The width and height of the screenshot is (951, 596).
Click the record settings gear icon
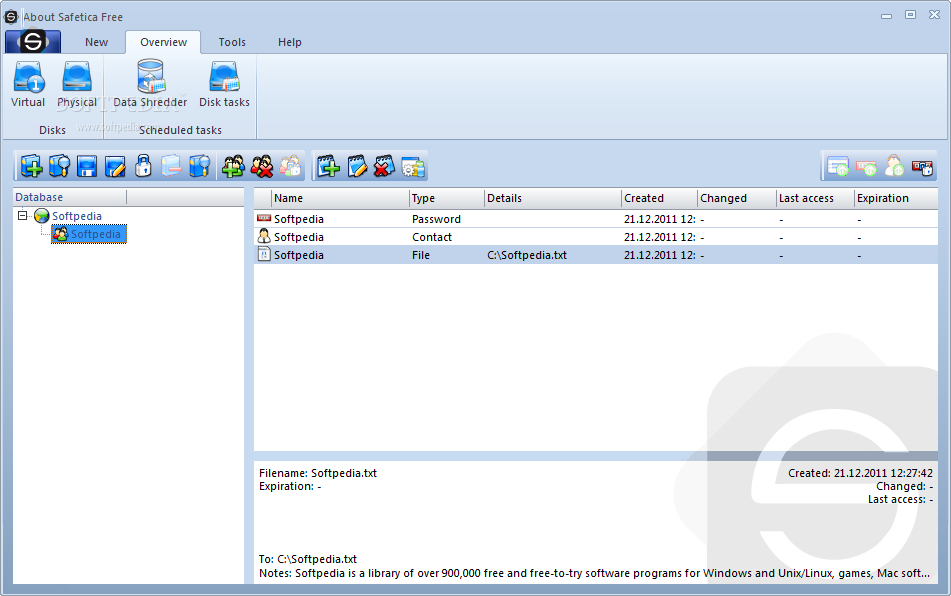[x=413, y=167]
